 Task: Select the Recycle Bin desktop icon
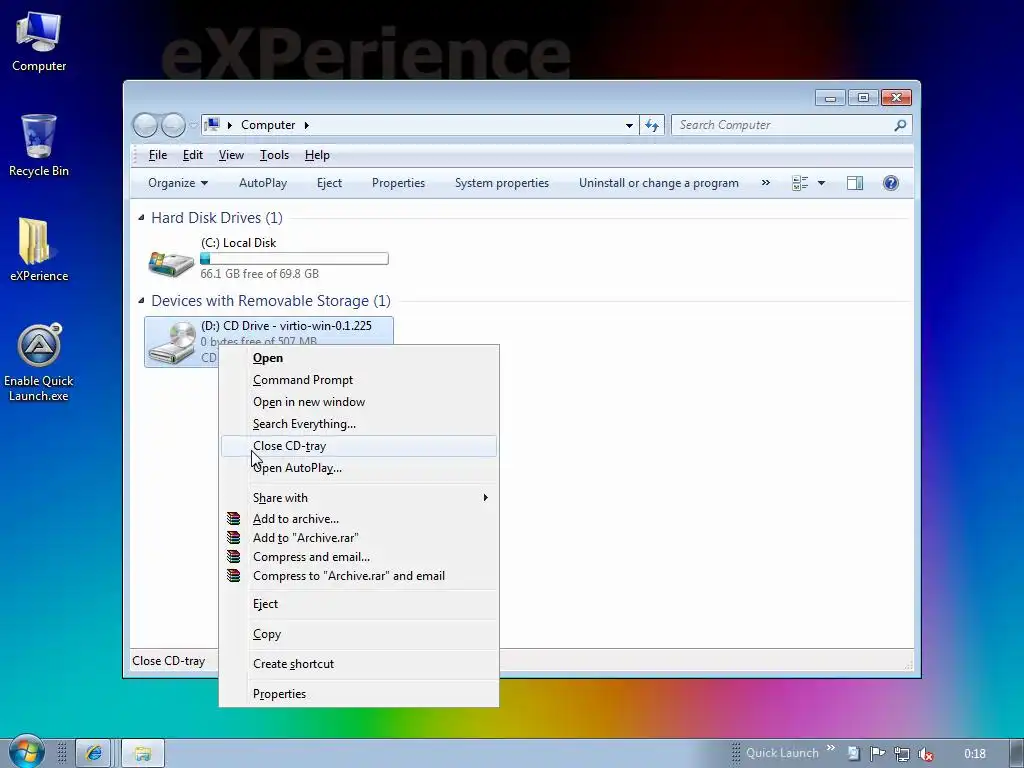(39, 145)
